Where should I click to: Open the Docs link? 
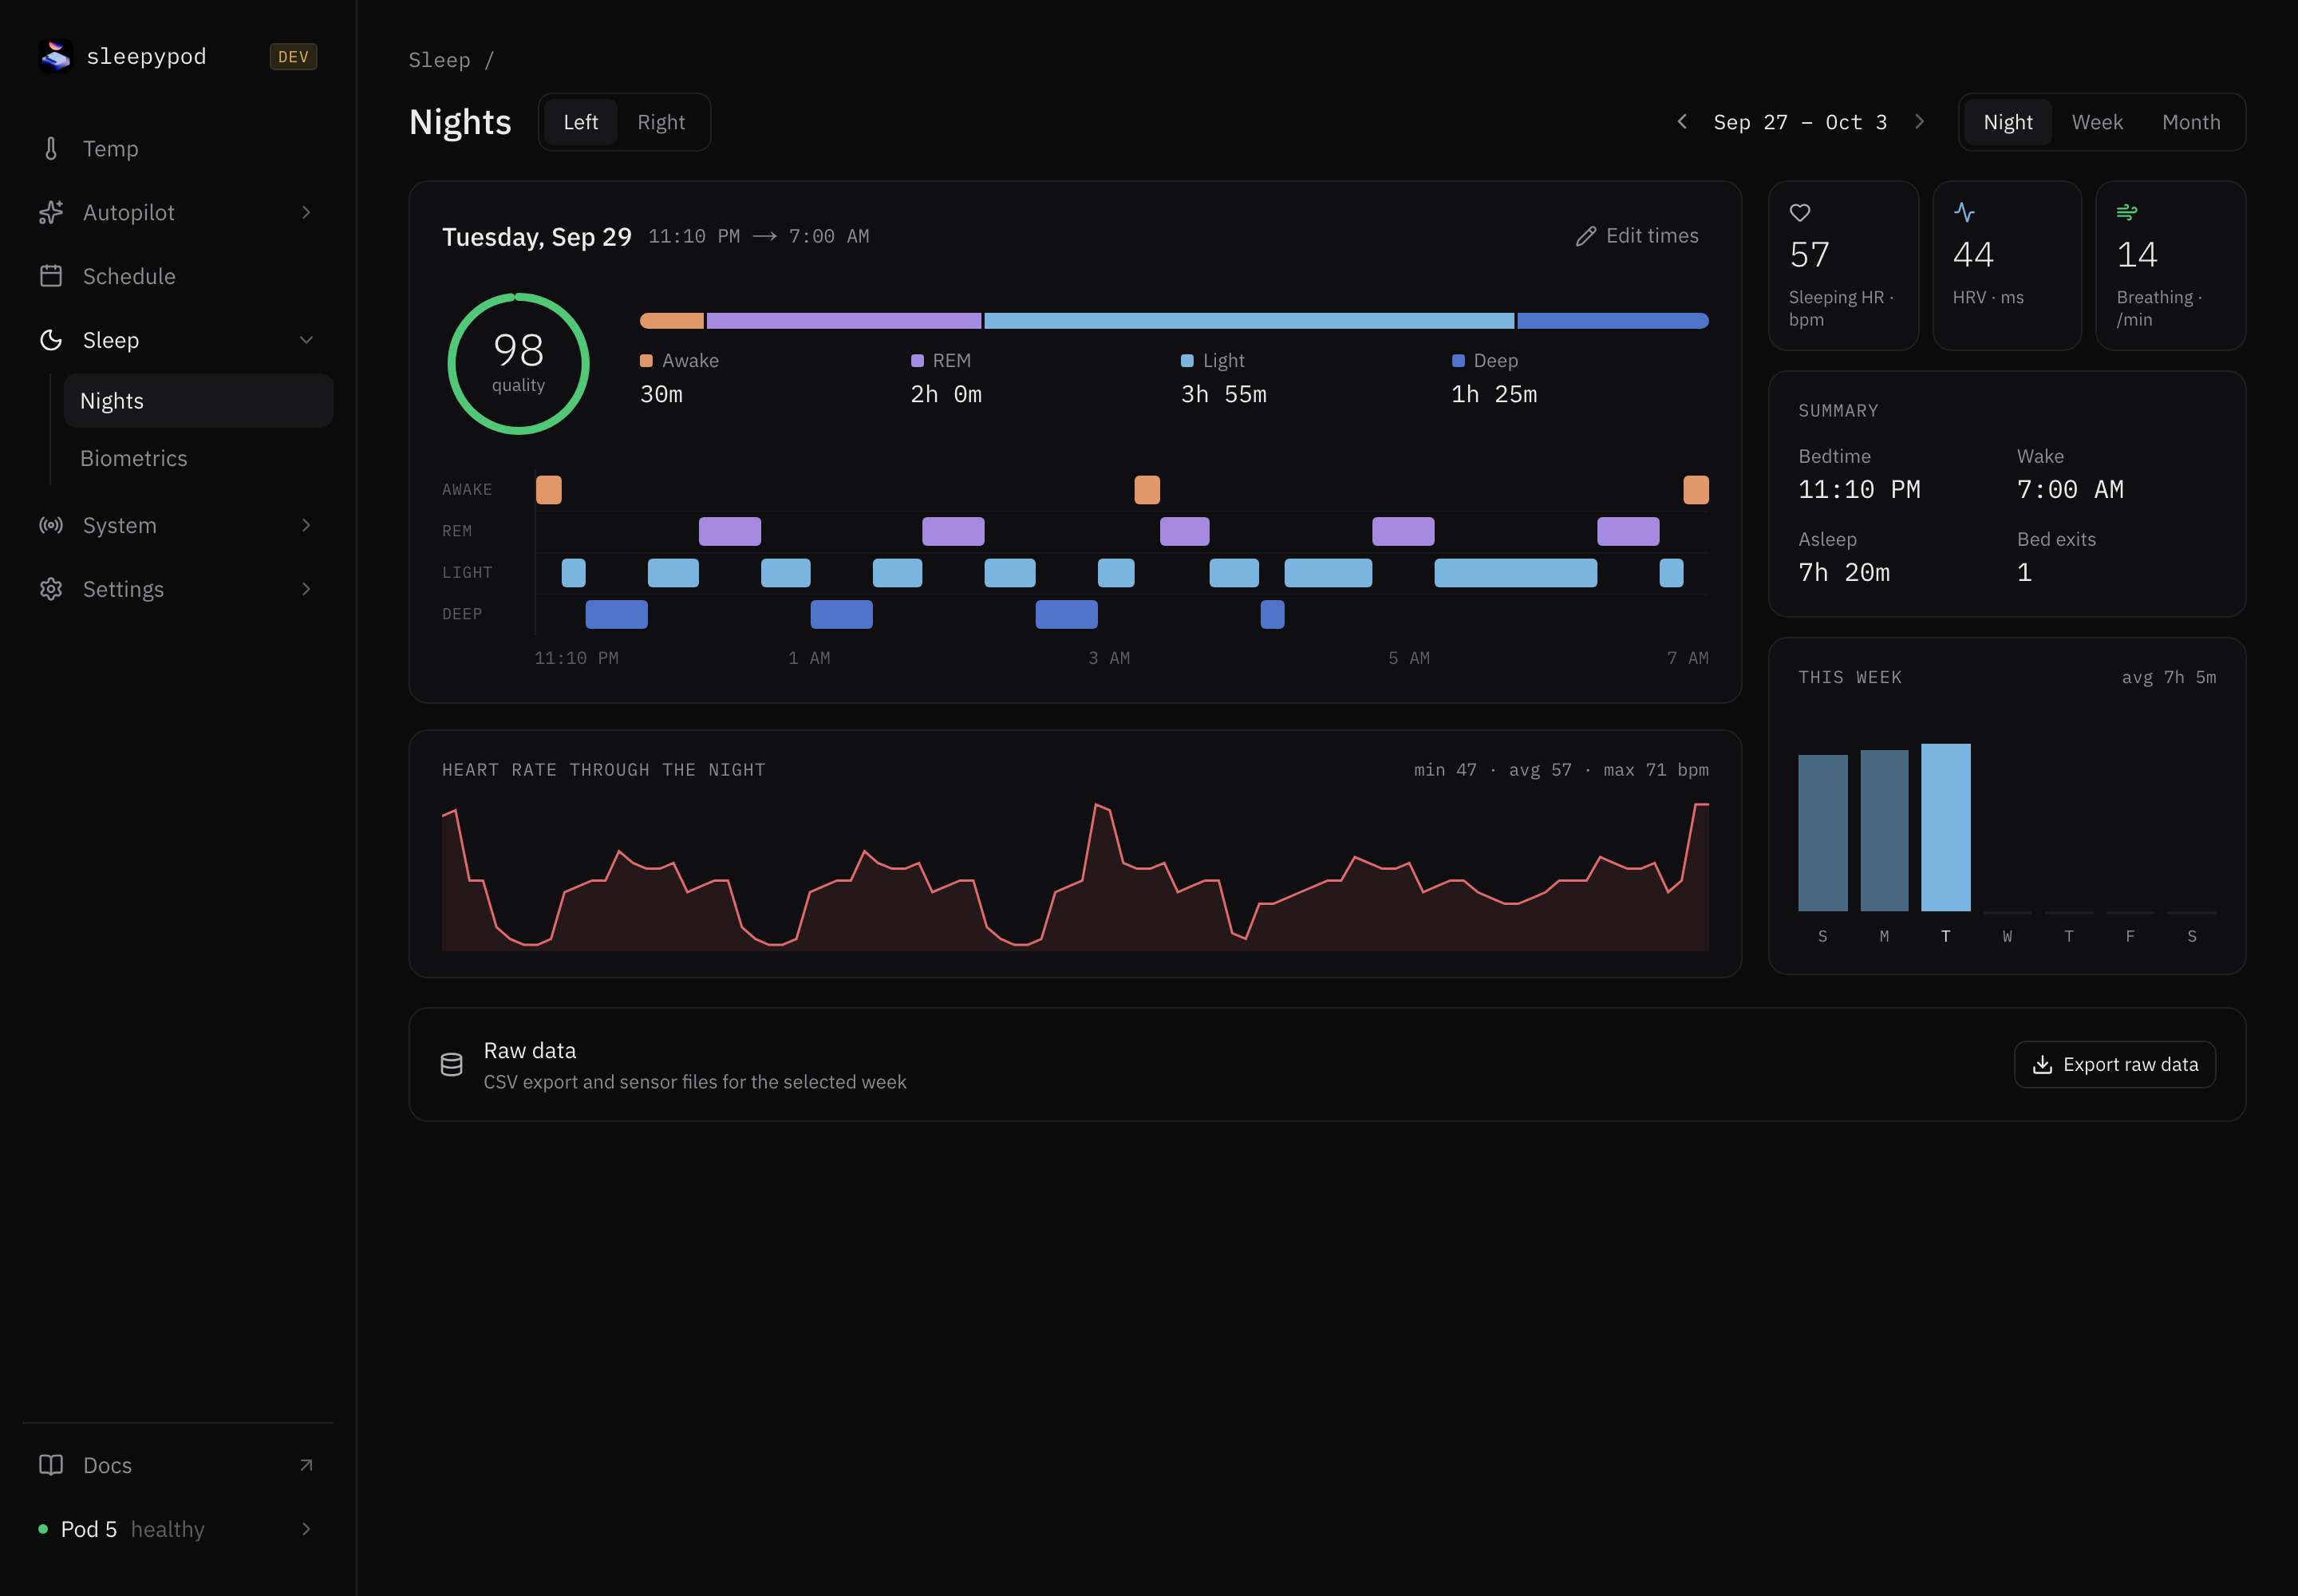click(x=178, y=1465)
